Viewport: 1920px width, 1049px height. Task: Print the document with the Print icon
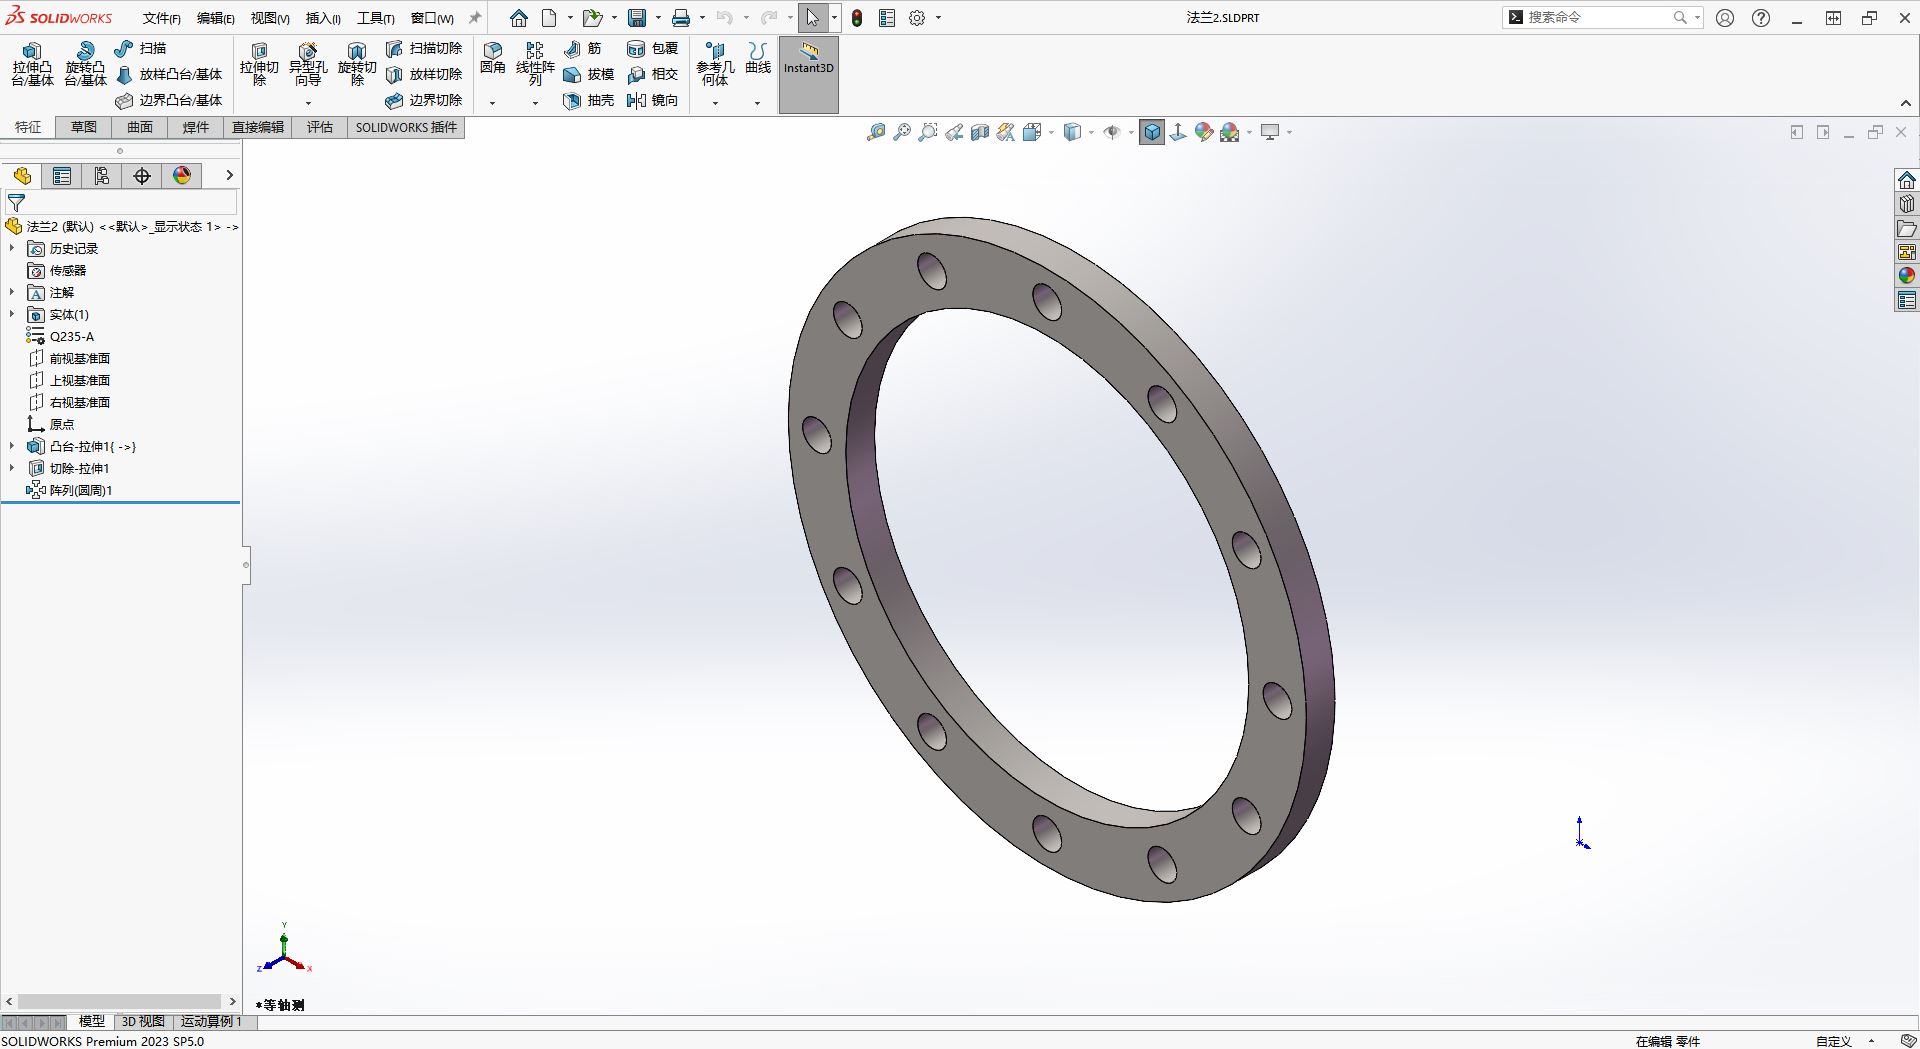pos(681,18)
